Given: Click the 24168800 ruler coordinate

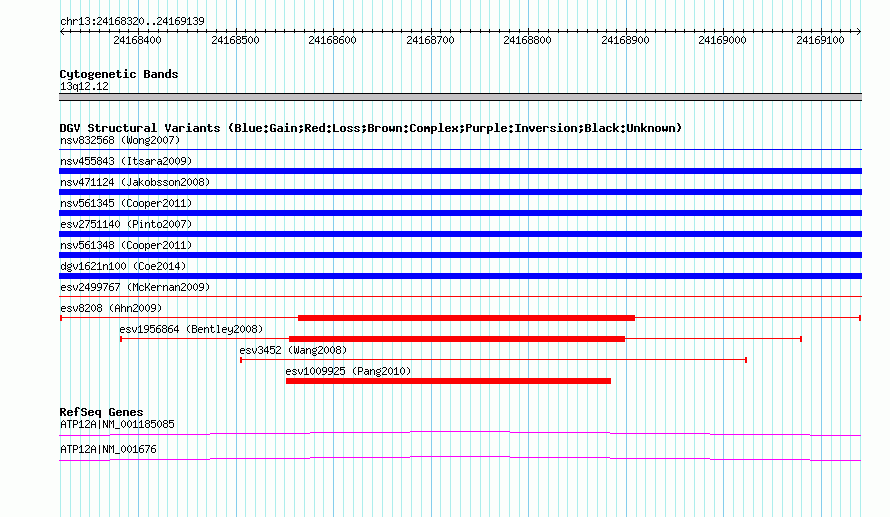Looking at the screenshot, I should point(527,40).
